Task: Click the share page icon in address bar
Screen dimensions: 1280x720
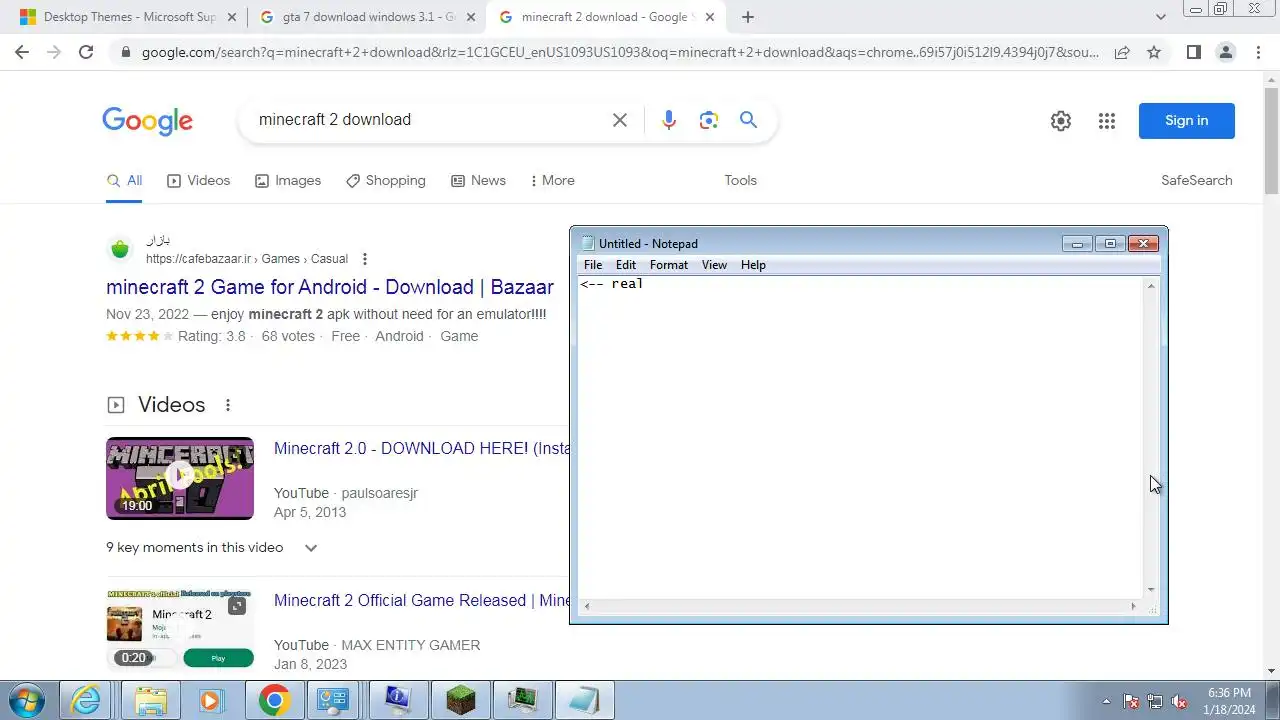Action: coord(1122,52)
